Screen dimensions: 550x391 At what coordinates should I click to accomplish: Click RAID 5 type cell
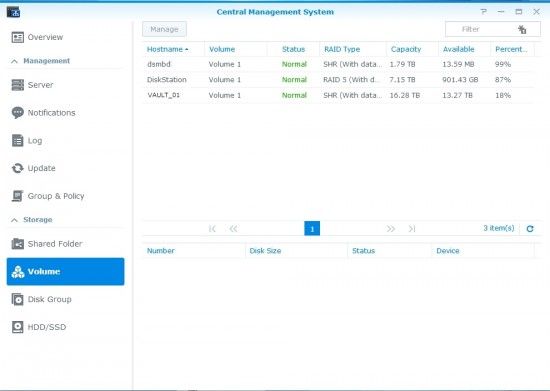pos(351,80)
